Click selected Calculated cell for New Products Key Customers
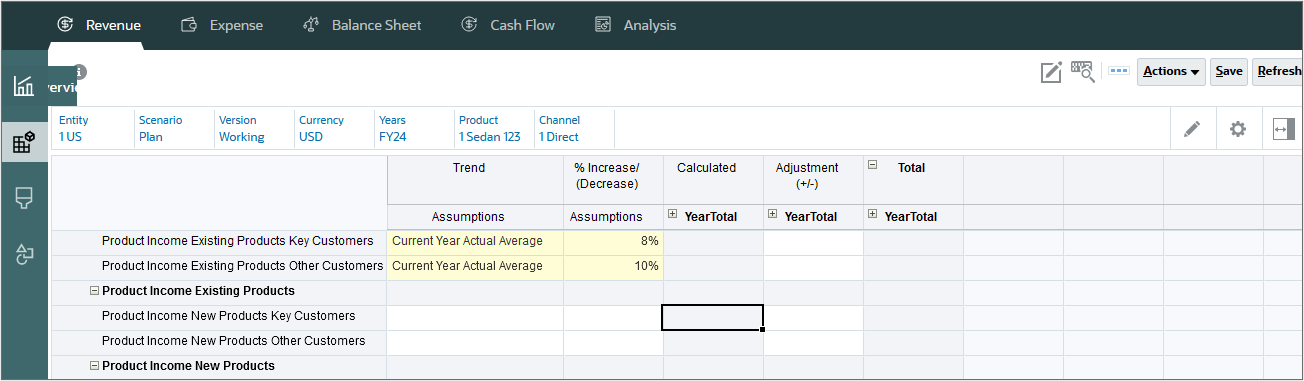The image size is (1304, 381). [x=713, y=317]
